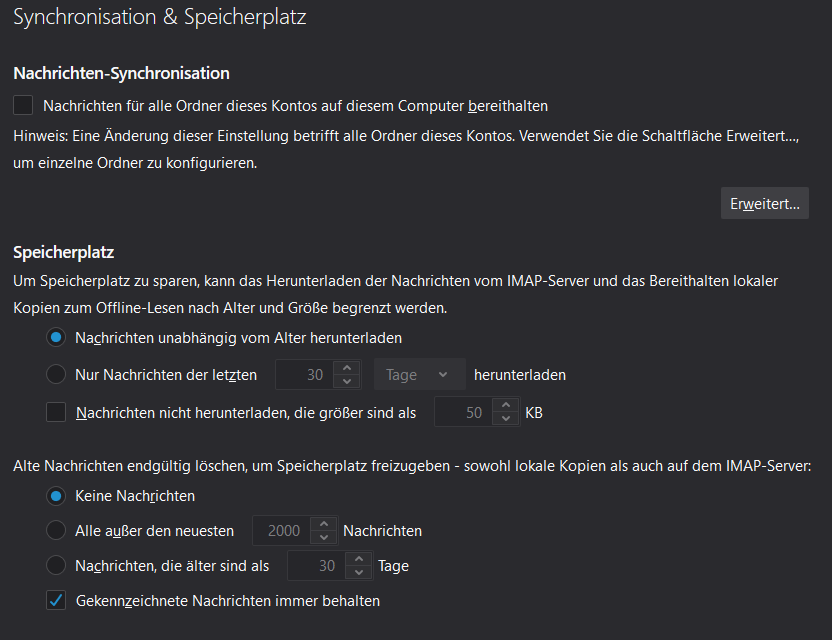Click the days number field showing 30
Image resolution: width=832 pixels, height=640 pixels.
tap(306, 375)
